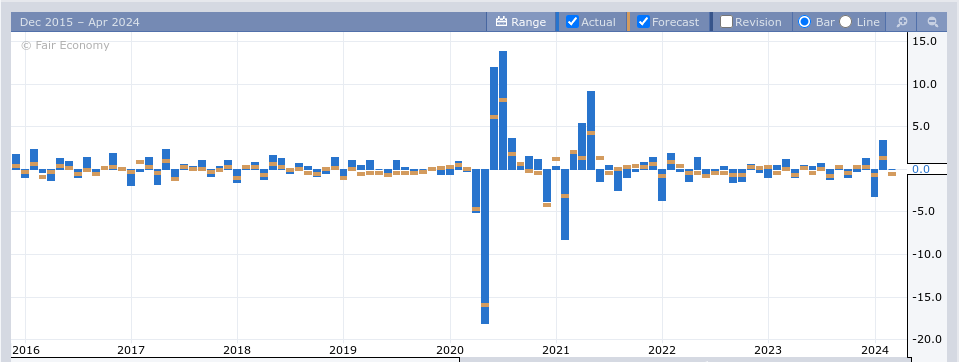Viewport: 959px width, 362px height.
Task: Enable the Revision checkbox
Action: 727,22
